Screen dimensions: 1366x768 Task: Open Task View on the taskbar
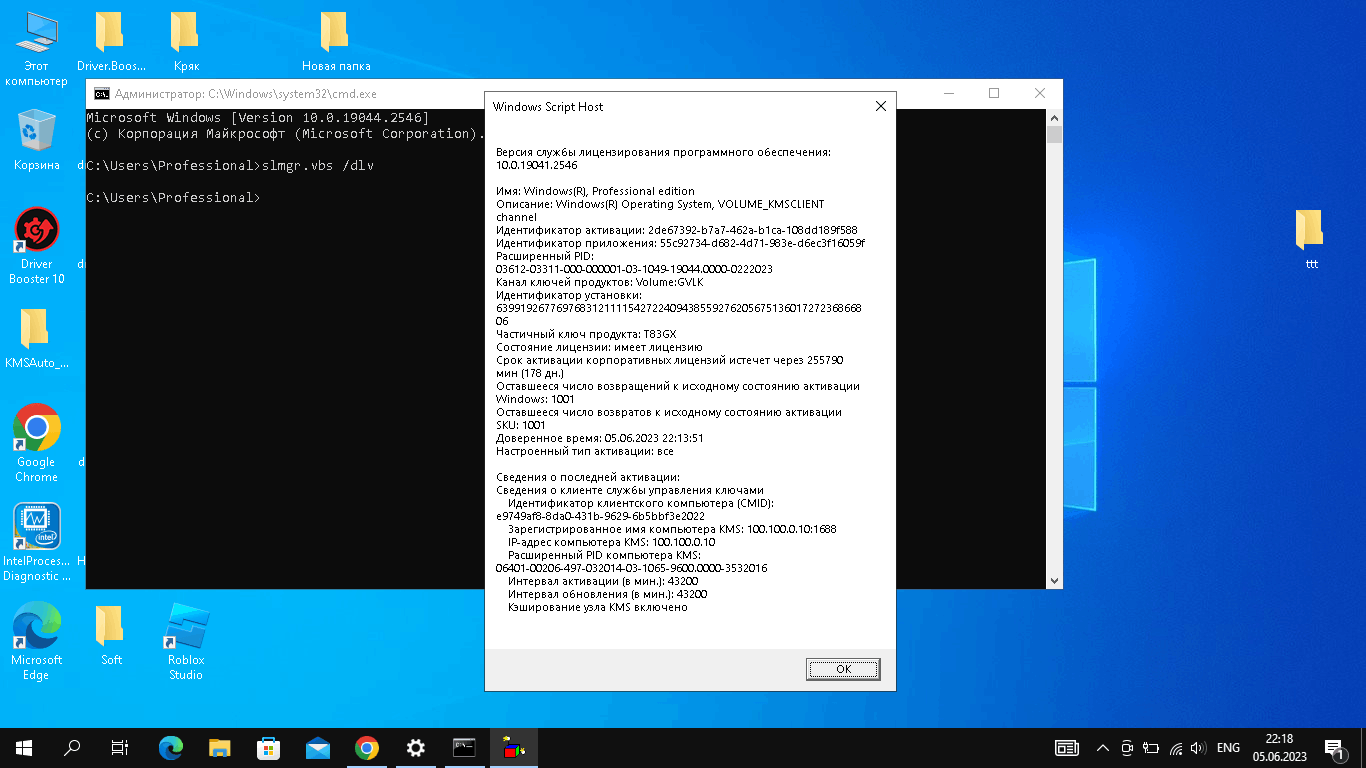point(120,748)
